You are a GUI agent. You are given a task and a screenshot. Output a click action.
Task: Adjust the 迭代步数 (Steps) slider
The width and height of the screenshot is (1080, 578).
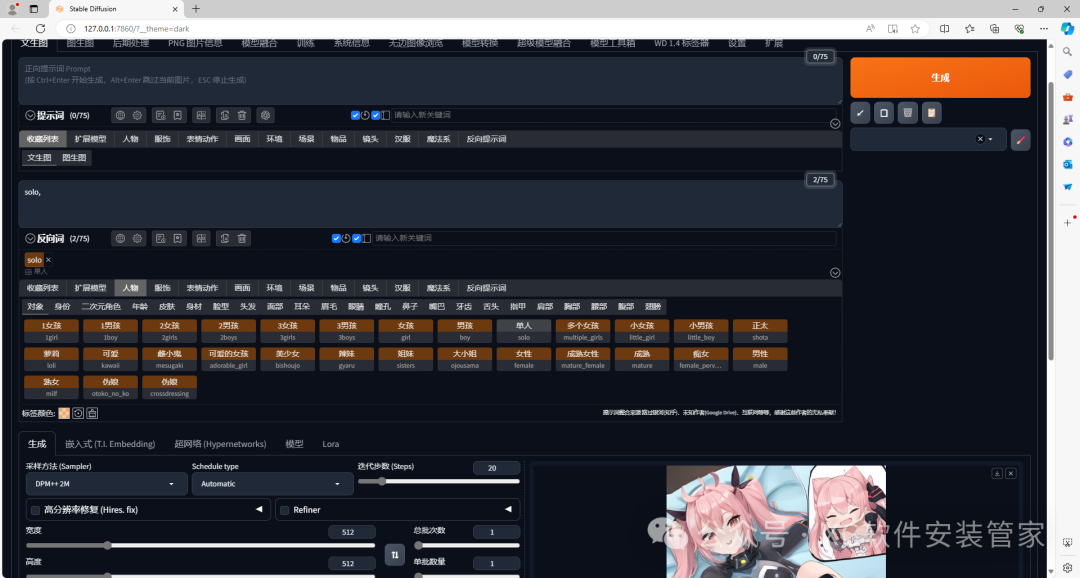[439, 482]
